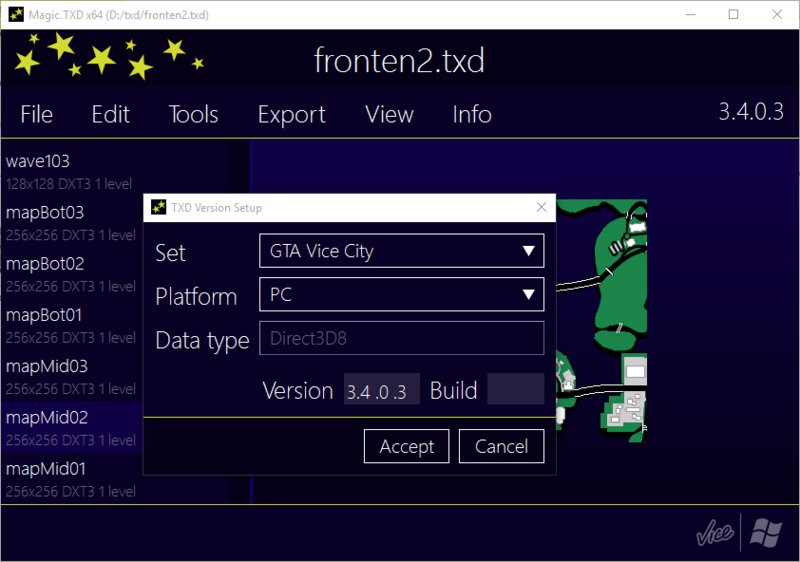The image size is (800, 562).
Task: Click the Cancel button
Action: click(502, 446)
